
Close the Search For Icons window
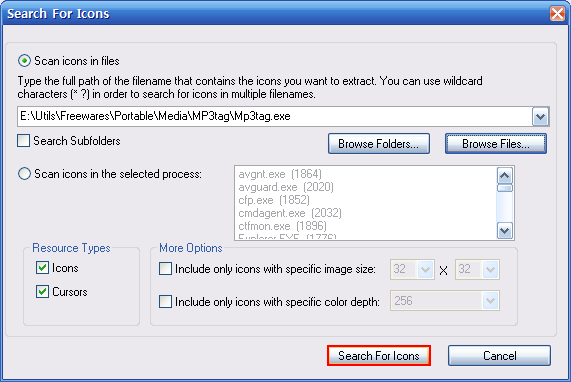click(x=557, y=14)
